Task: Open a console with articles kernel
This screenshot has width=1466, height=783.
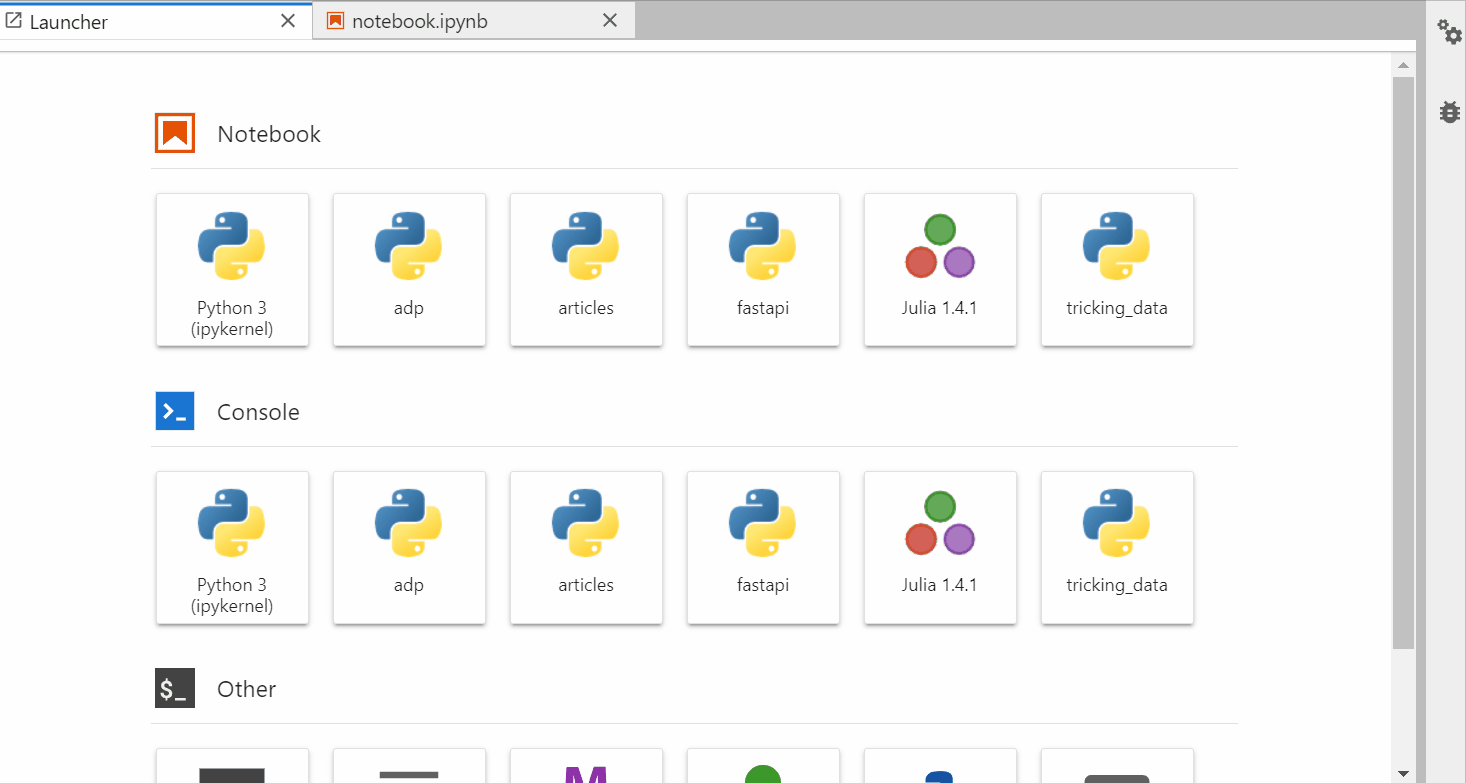Action: (x=586, y=548)
